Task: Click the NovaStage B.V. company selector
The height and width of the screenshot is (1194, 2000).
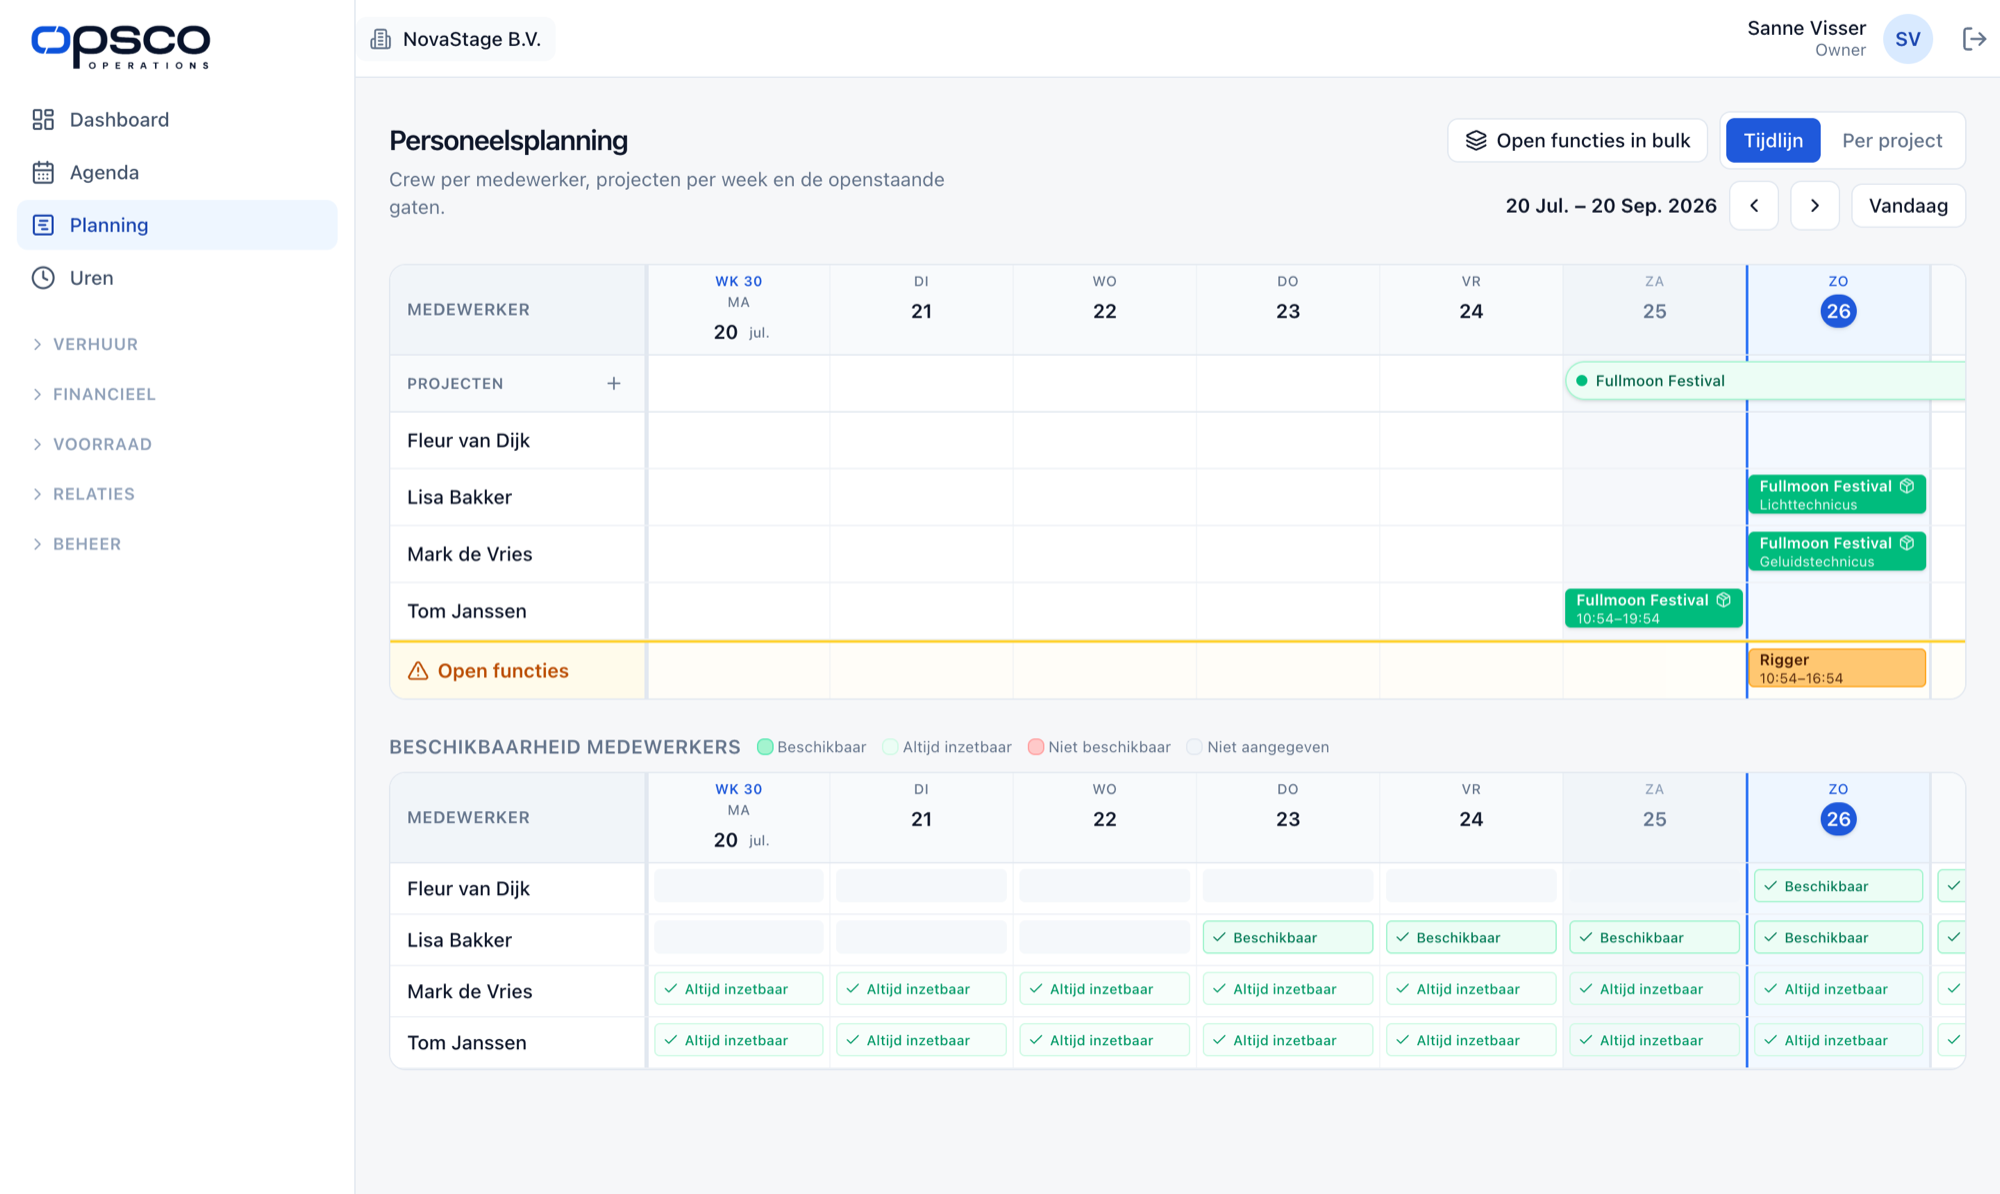Action: pos(457,39)
